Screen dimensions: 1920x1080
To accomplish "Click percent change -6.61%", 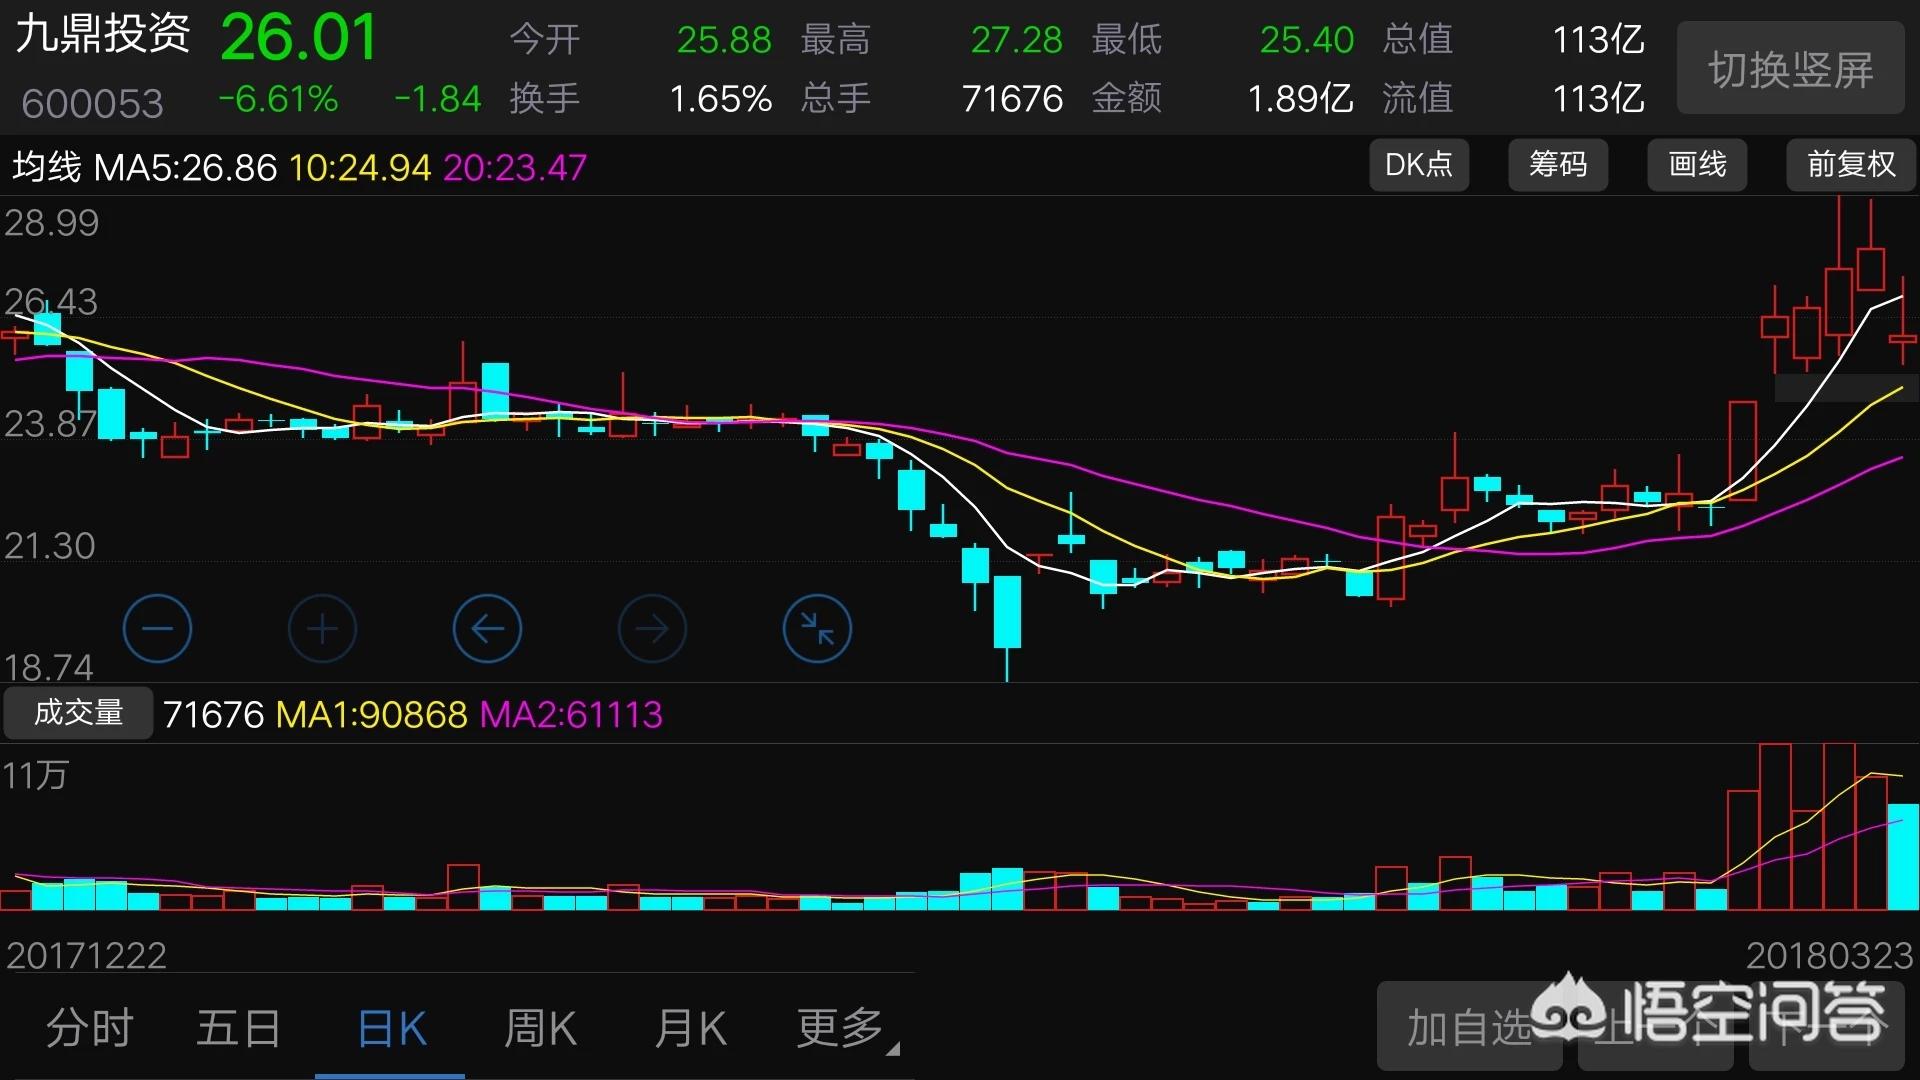I will tap(278, 99).
